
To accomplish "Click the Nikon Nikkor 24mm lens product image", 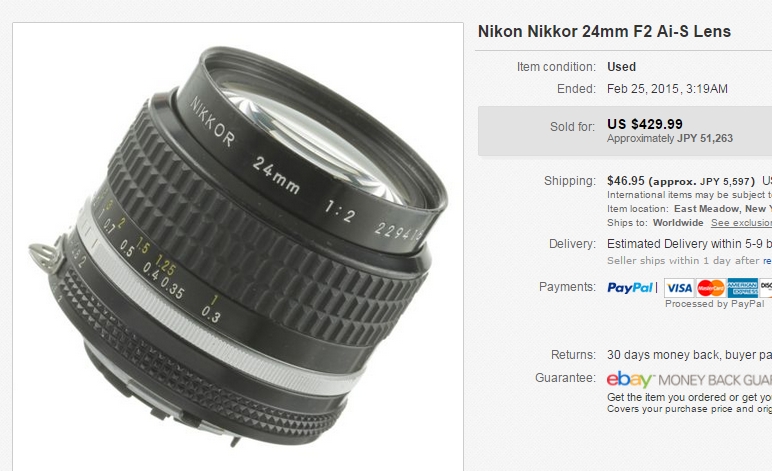I will (x=238, y=246).
